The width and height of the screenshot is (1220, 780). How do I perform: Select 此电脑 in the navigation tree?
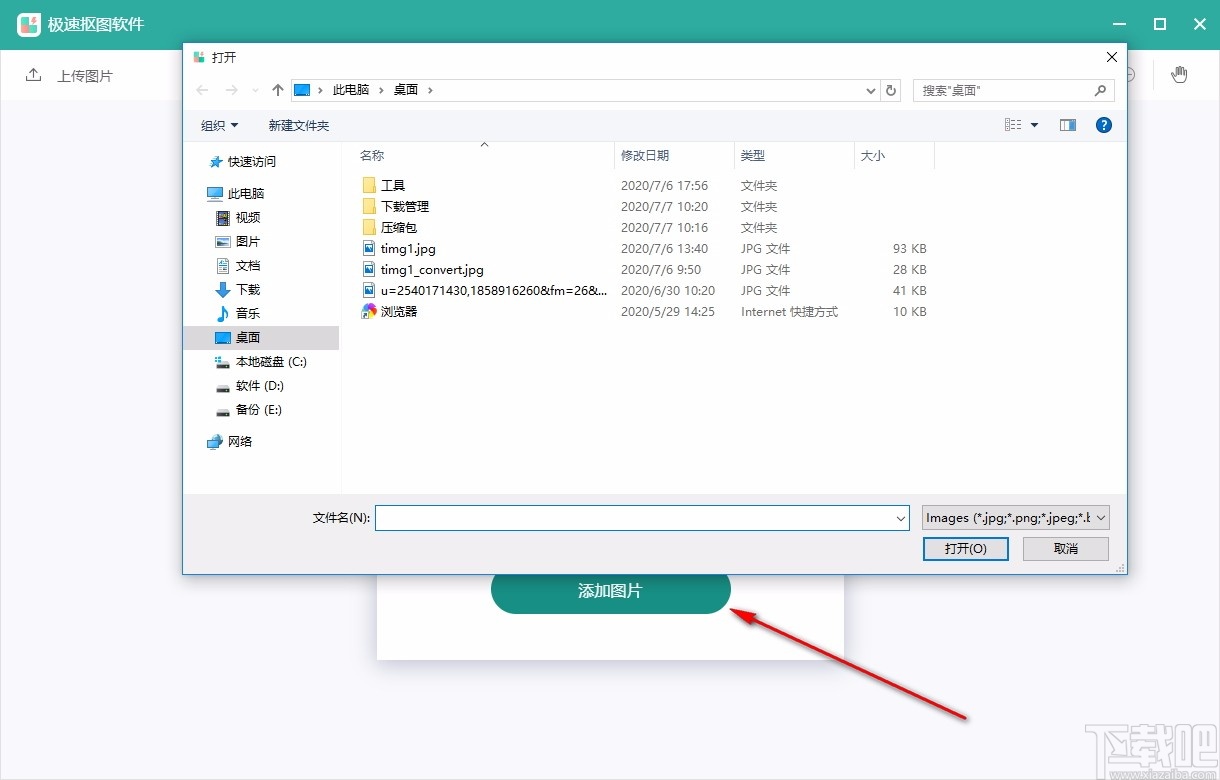point(236,193)
